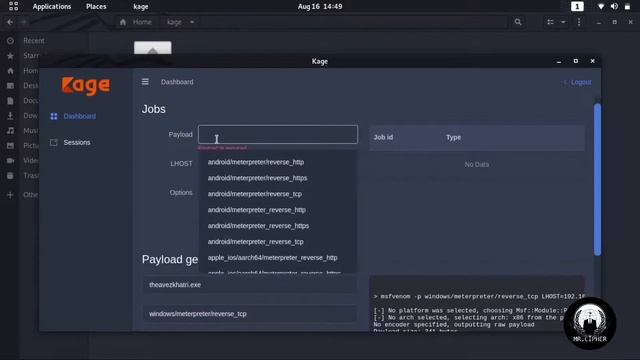Click the windows/meterpreter/reverse_tcp payload field

click(x=249, y=314)
